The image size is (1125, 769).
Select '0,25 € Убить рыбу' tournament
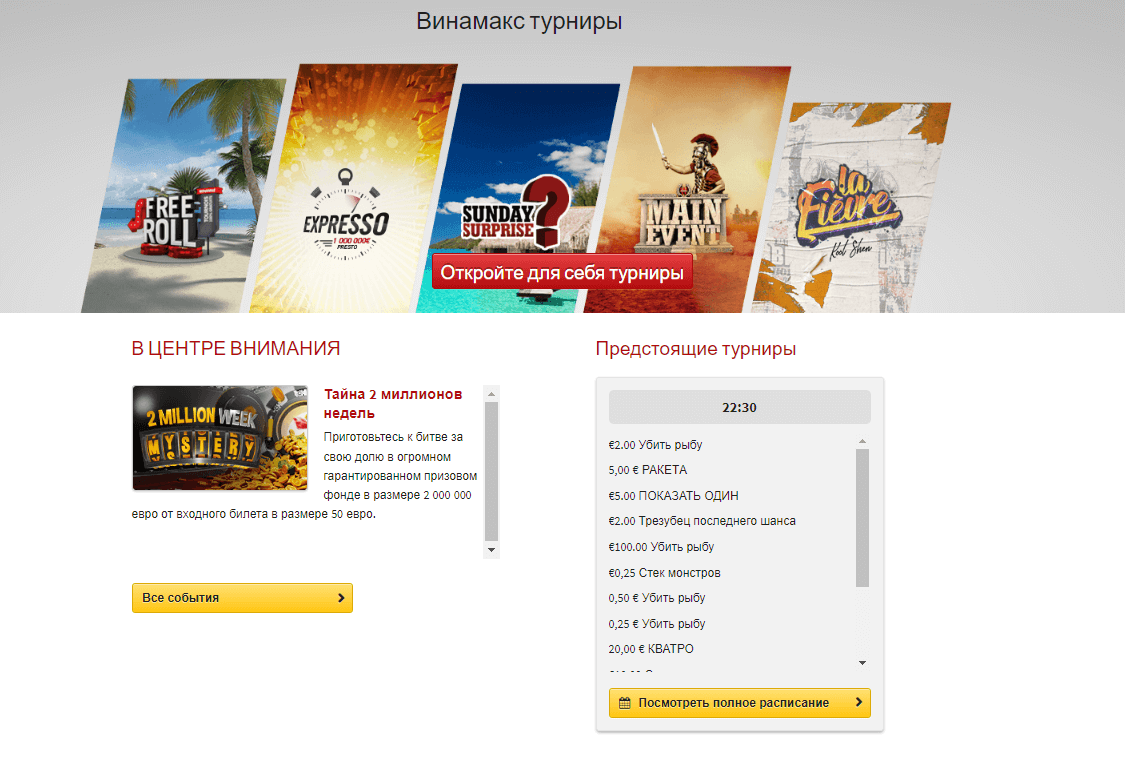pos(656,623)
